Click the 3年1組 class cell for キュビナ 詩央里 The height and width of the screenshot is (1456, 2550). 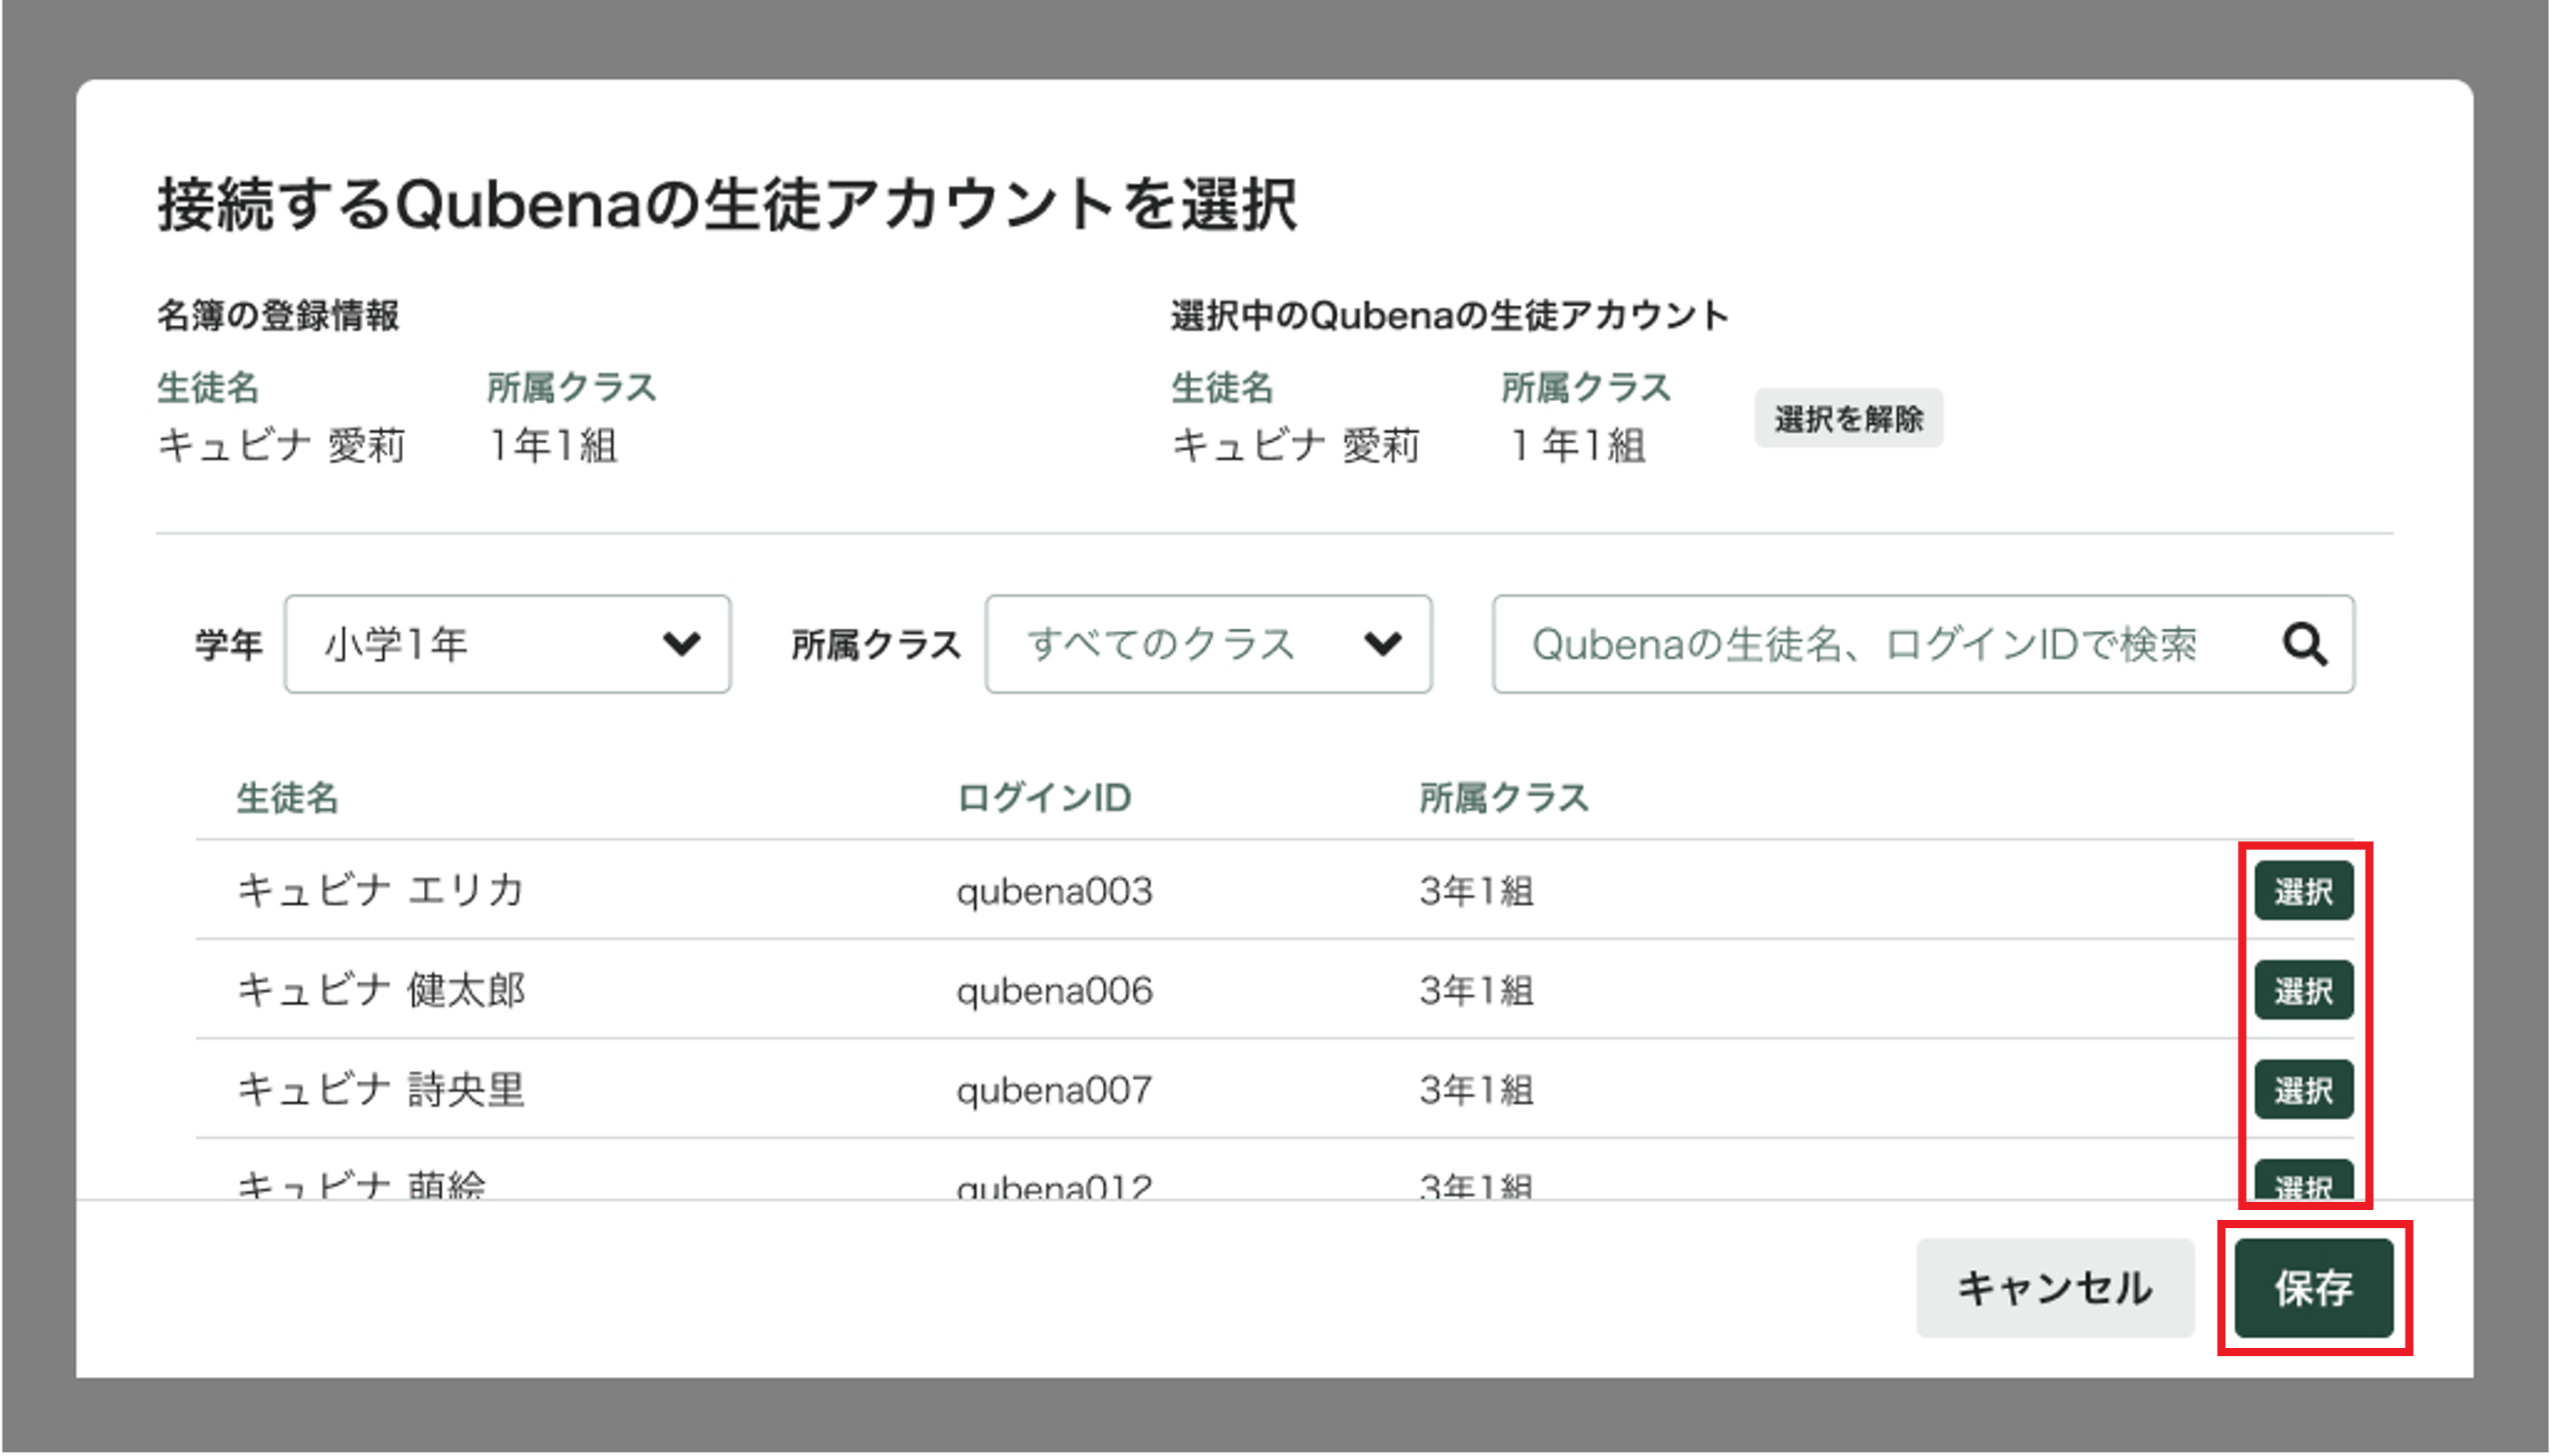pyautogui.click(x=1476, y=1089)
